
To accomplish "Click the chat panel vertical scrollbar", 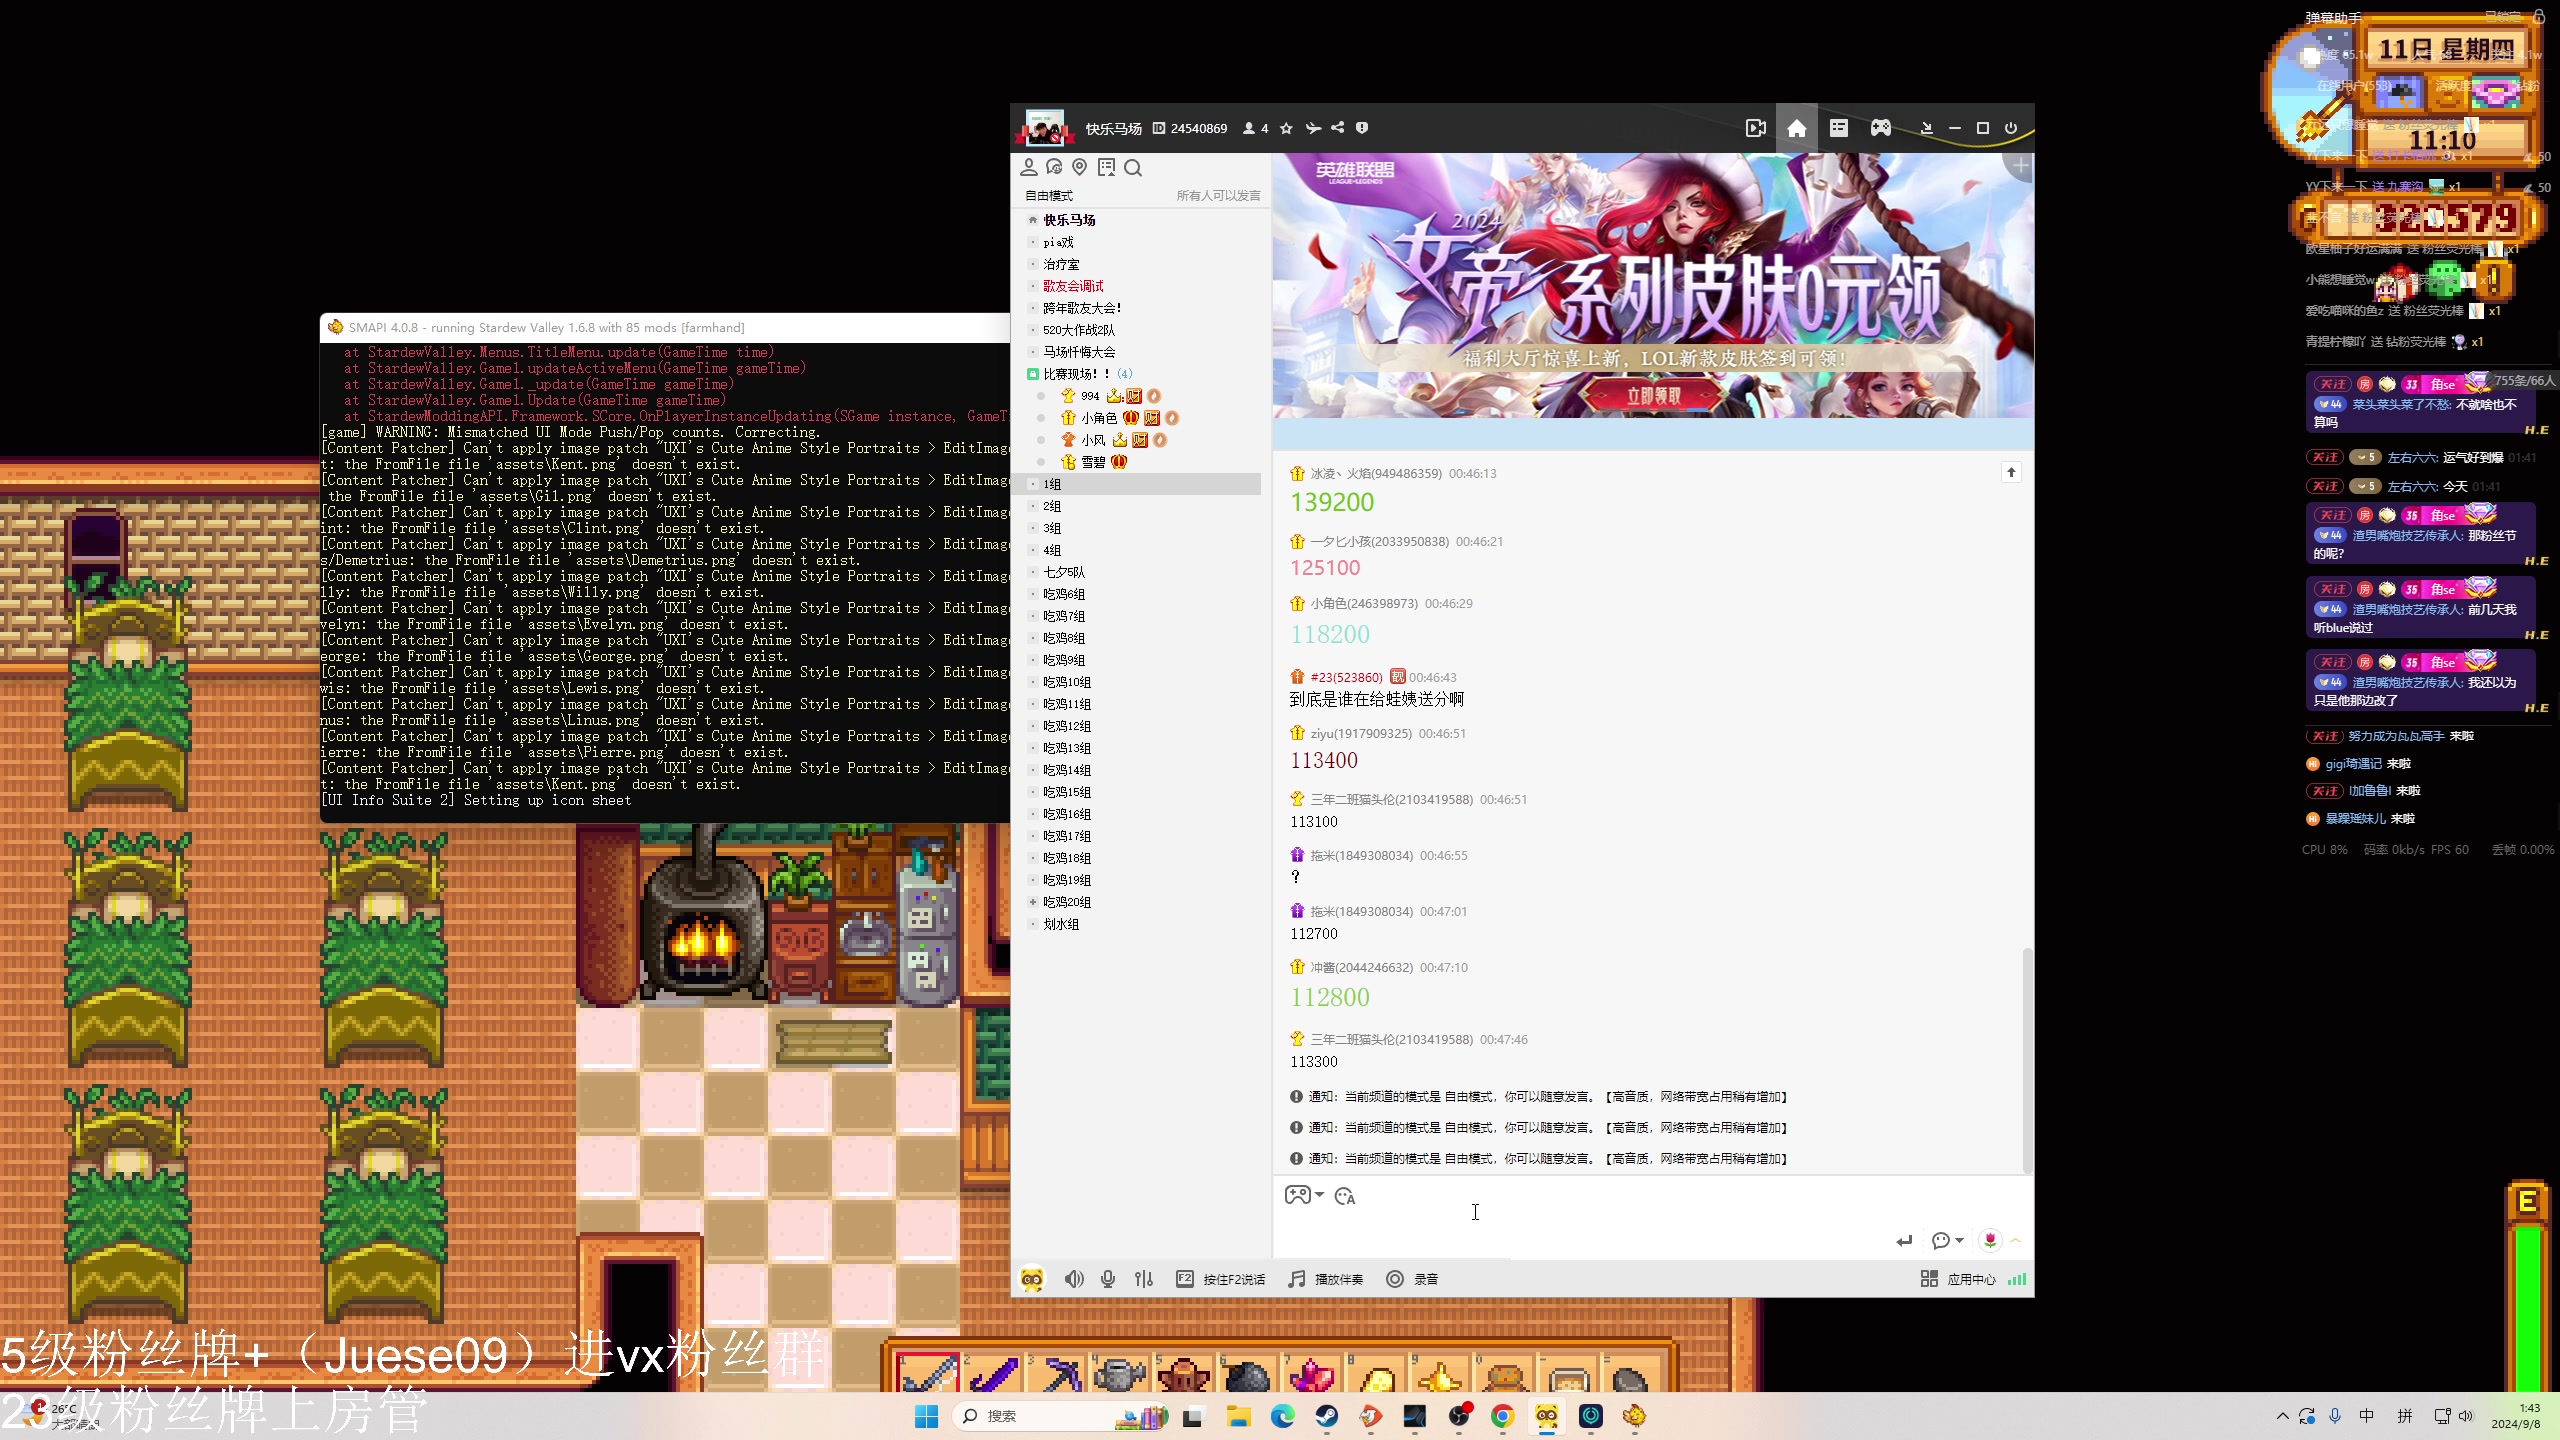I will click(2027, 1060).
